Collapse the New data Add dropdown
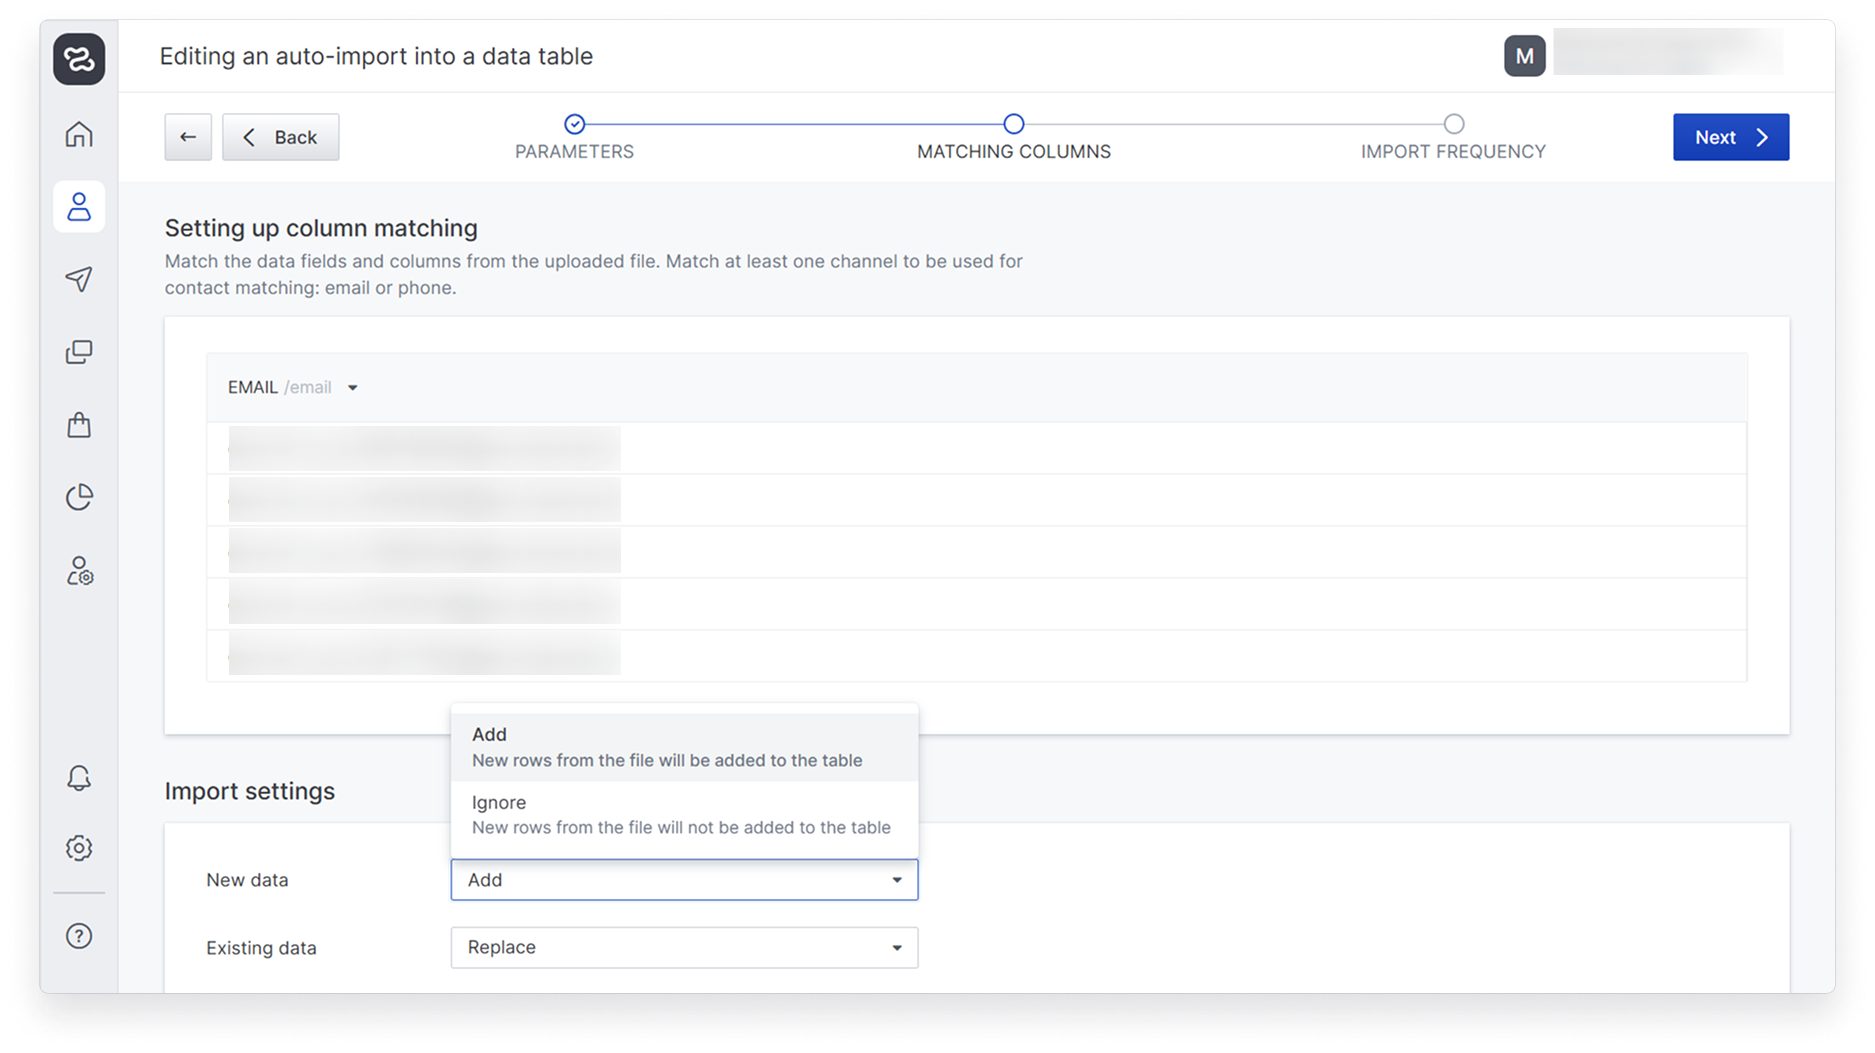The height and width of the screenshot is (1053, 1875). [684, 880]
